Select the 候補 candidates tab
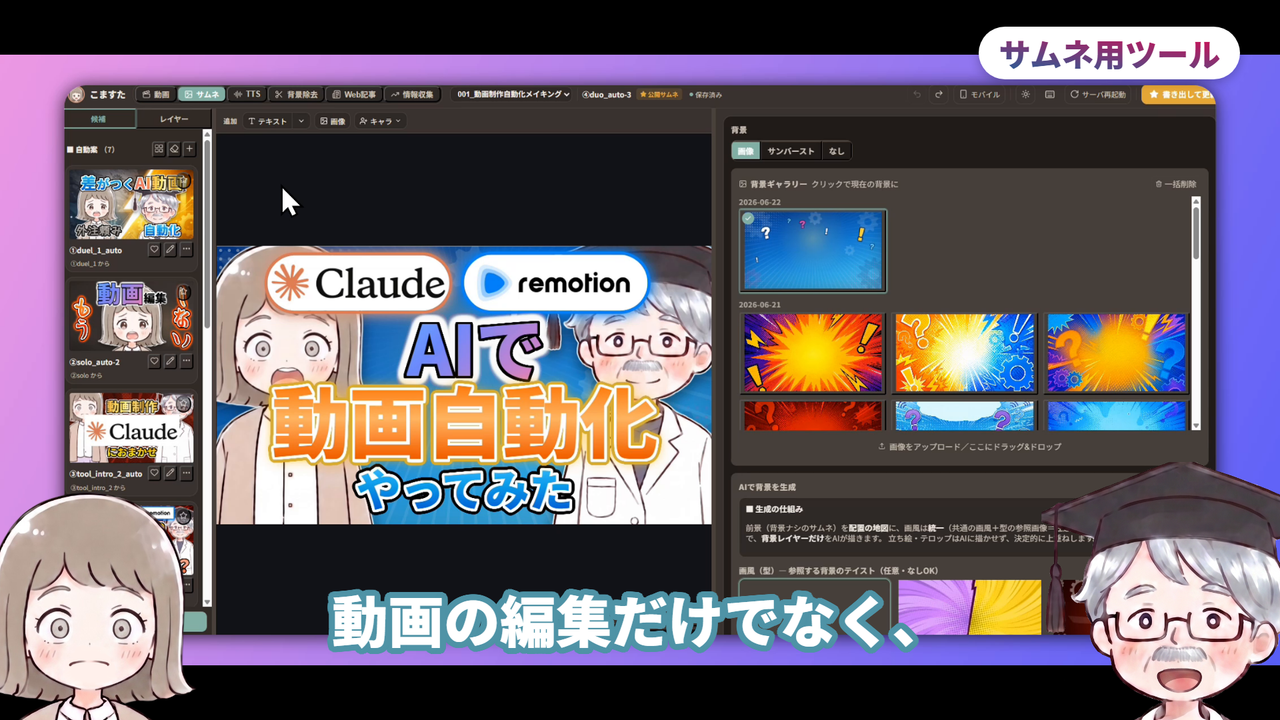The image size is (1280, 720). tap(98, 118)
